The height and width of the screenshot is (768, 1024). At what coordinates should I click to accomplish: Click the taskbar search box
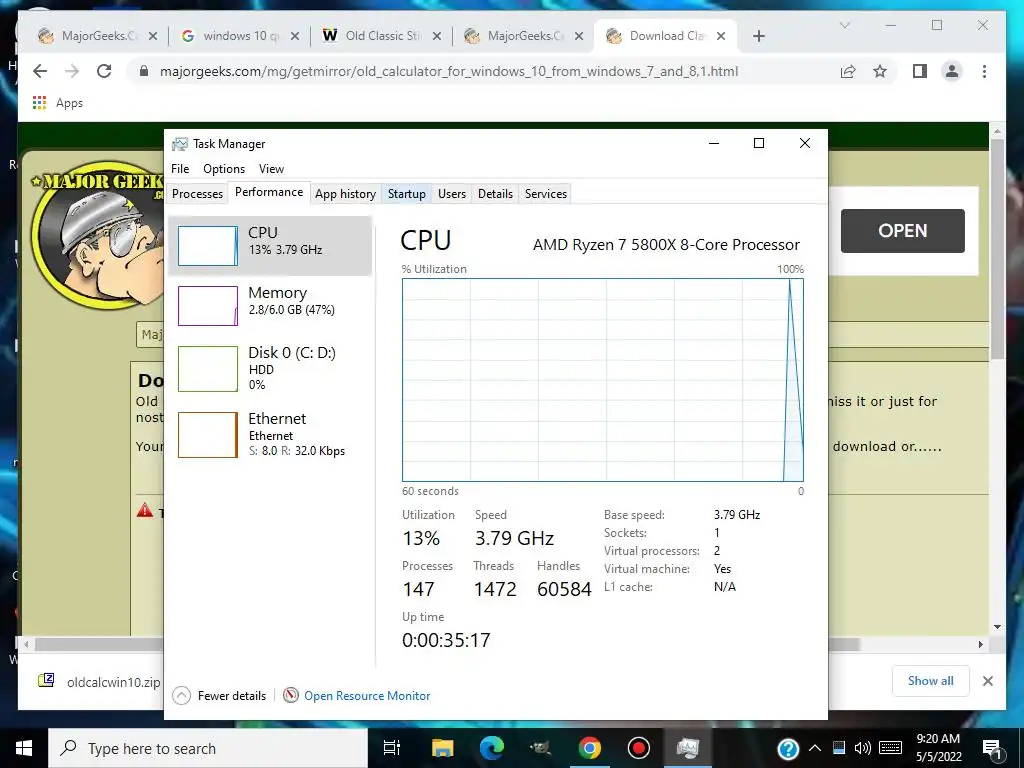208,748
